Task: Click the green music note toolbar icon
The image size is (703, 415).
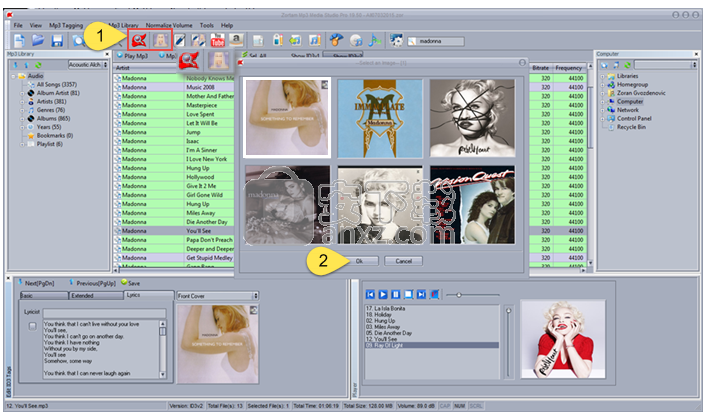Action: tap(375, 41)
